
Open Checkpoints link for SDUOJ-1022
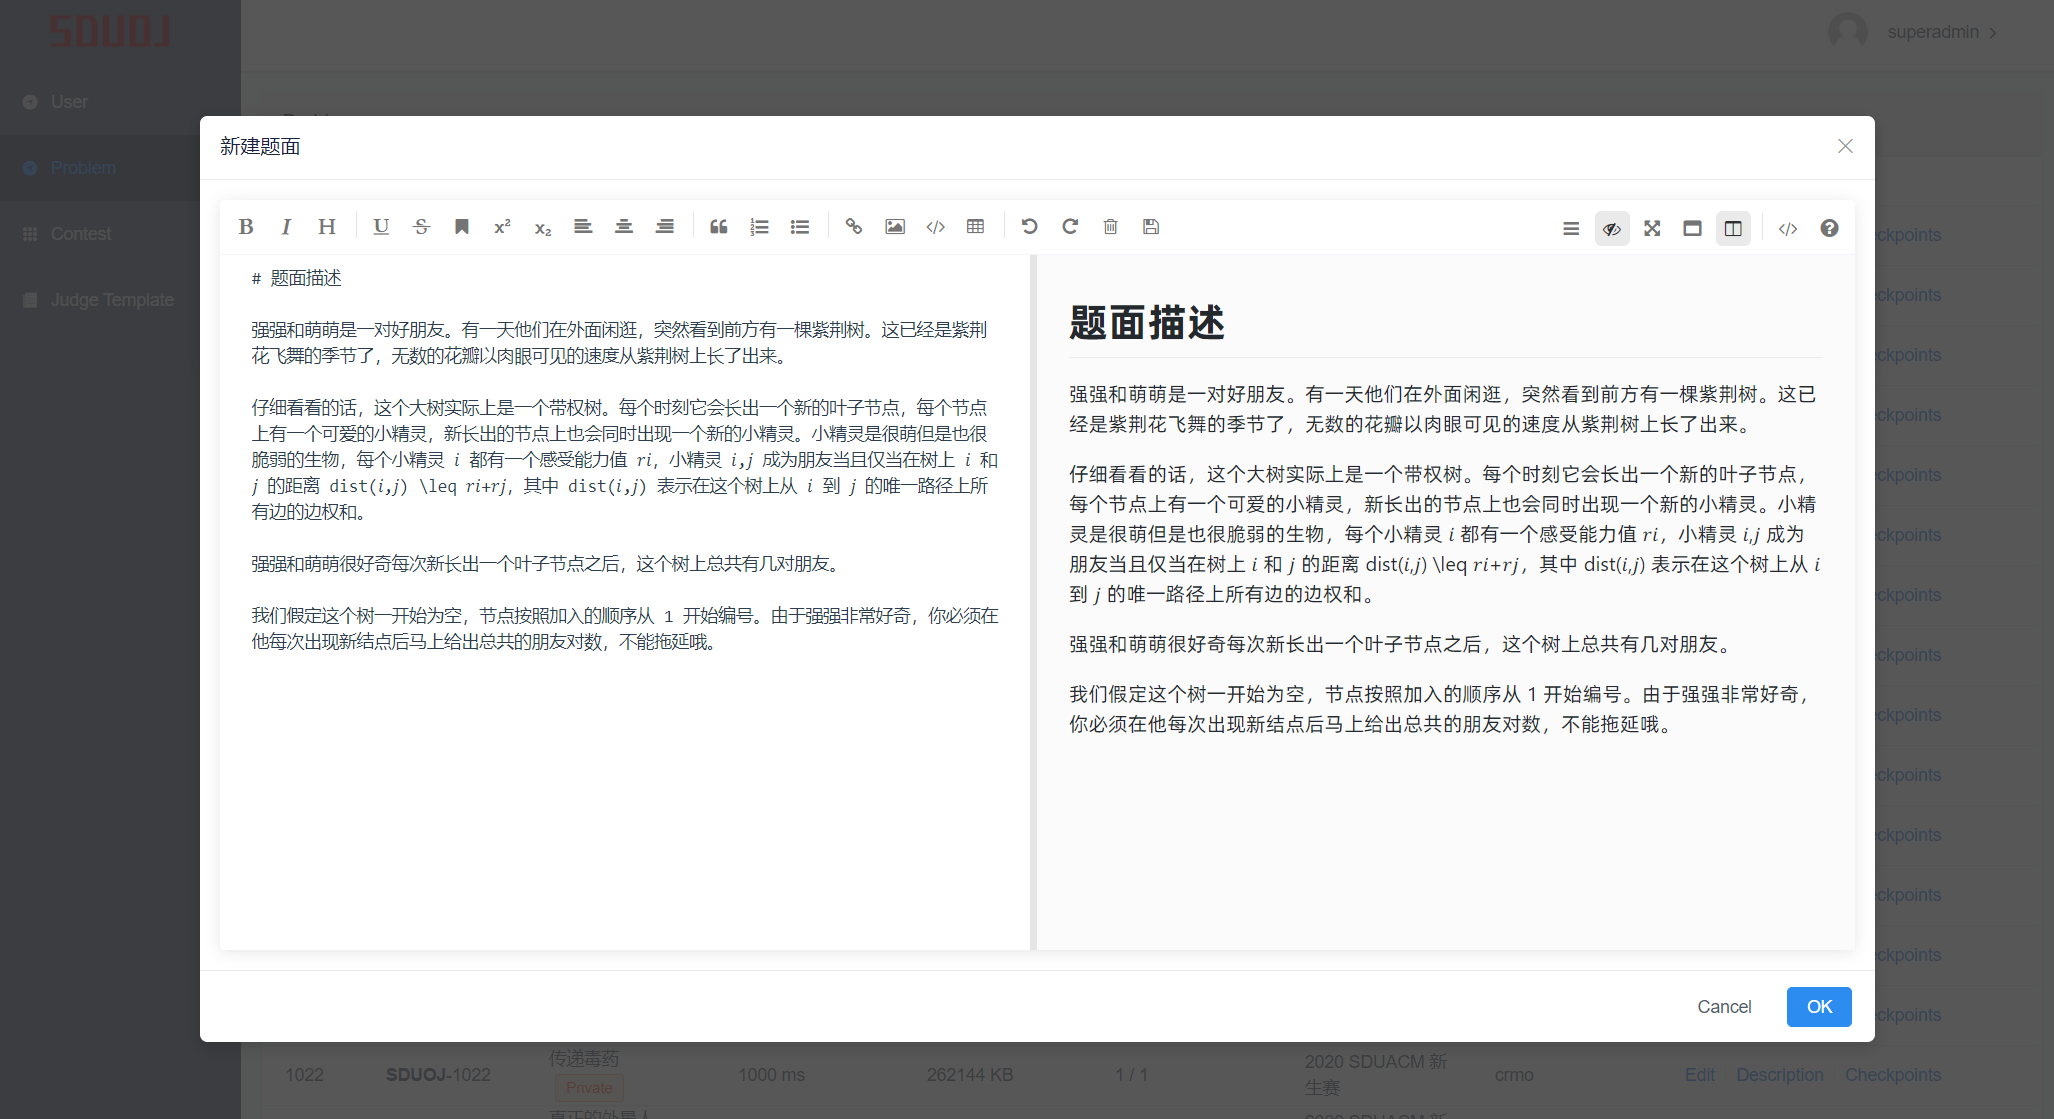coord(1893,1075)
